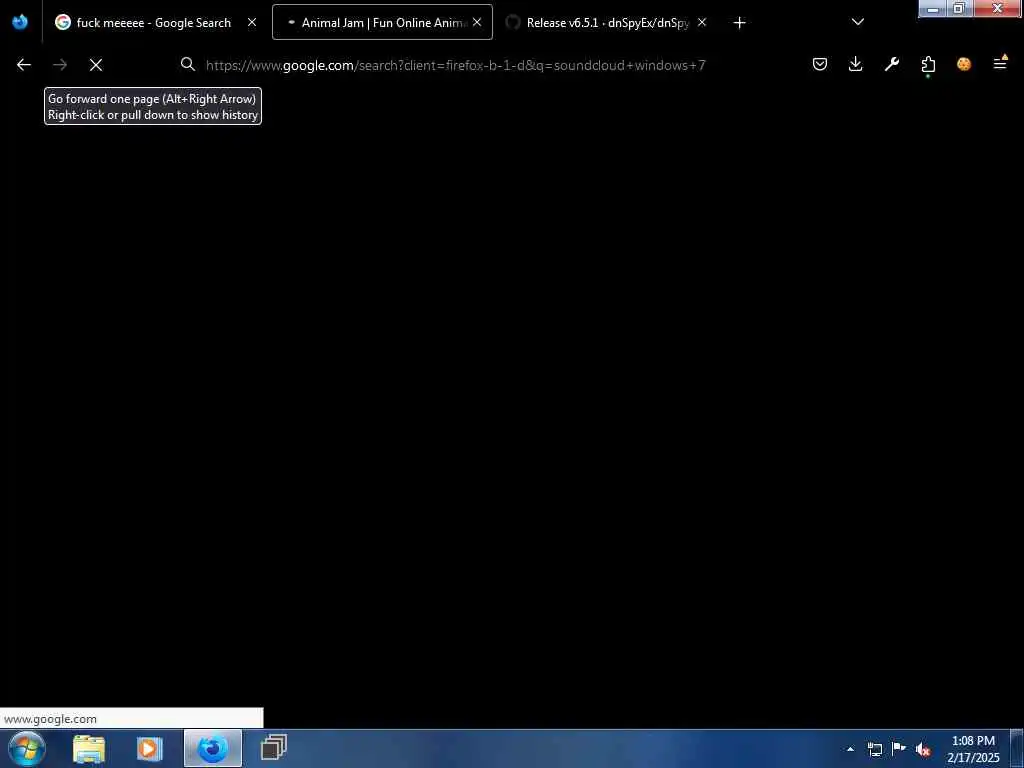Click the Show desktop strip
1024x768 pixels.
[x=1017, y=749]
